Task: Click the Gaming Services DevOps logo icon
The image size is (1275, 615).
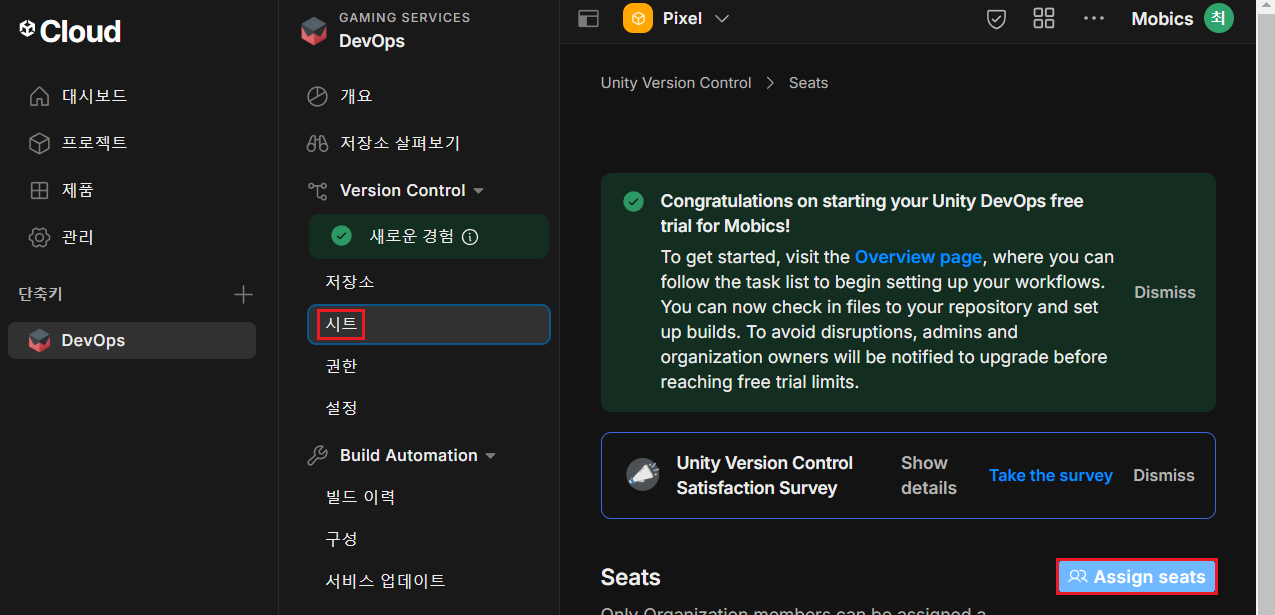Action: pos(314,31)
